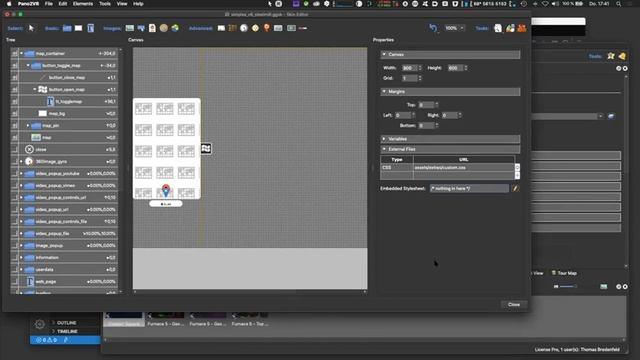Image resolution: width=640 pixels, height=360 pixels.
Task: Adjust thumbnail size slider in main window
Action: point(567,287)
